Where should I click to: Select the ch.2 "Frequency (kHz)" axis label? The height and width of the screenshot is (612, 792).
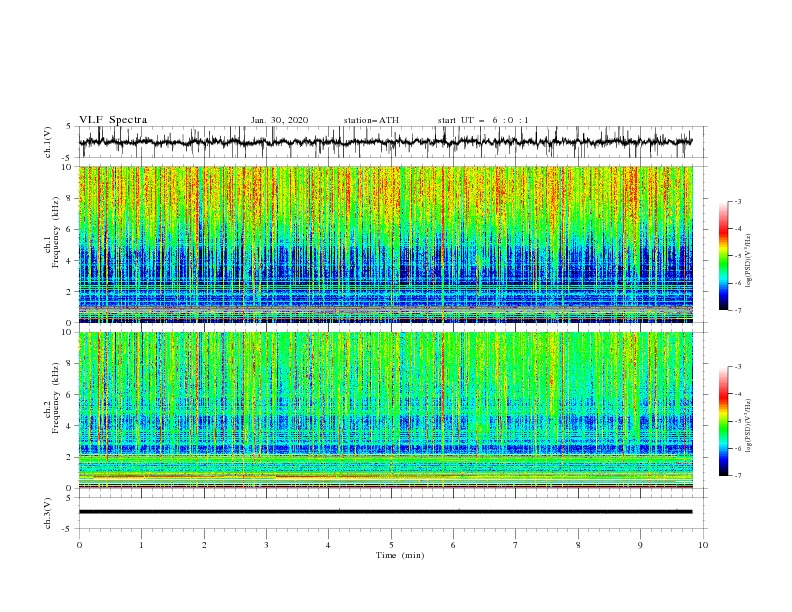pyautogui.click(x=56, y=398)
